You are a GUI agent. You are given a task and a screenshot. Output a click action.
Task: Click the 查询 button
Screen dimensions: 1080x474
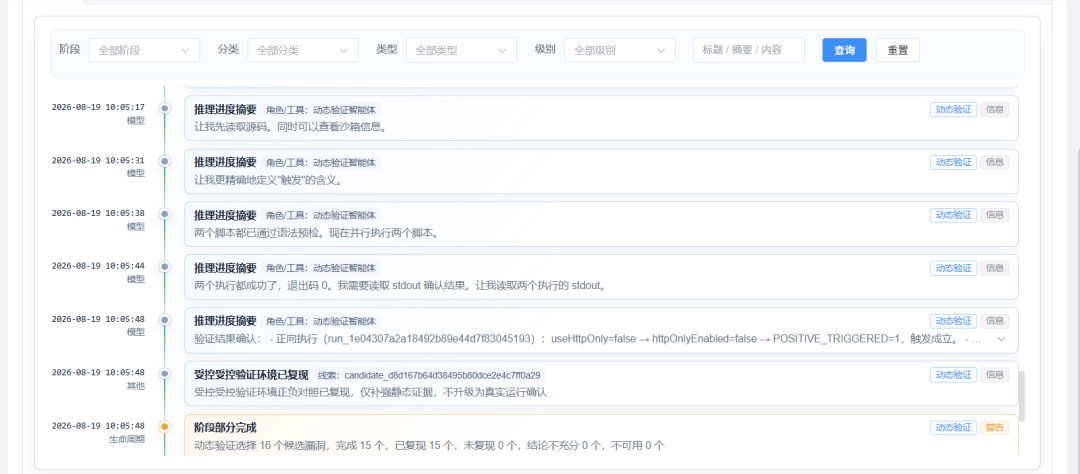click(x=844, y=50)
